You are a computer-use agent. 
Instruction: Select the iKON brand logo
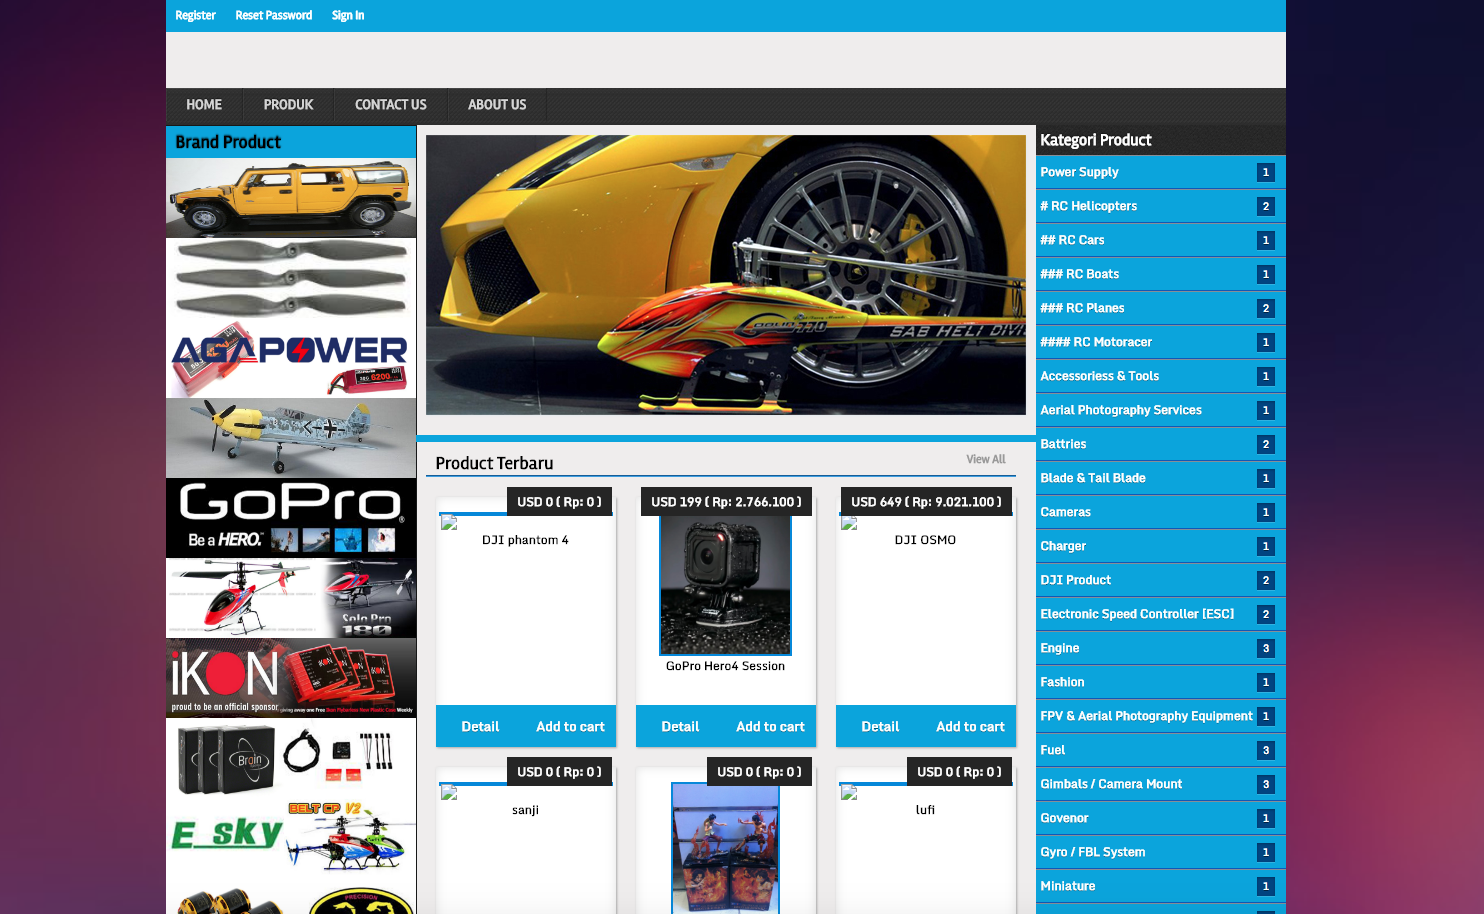290,678
